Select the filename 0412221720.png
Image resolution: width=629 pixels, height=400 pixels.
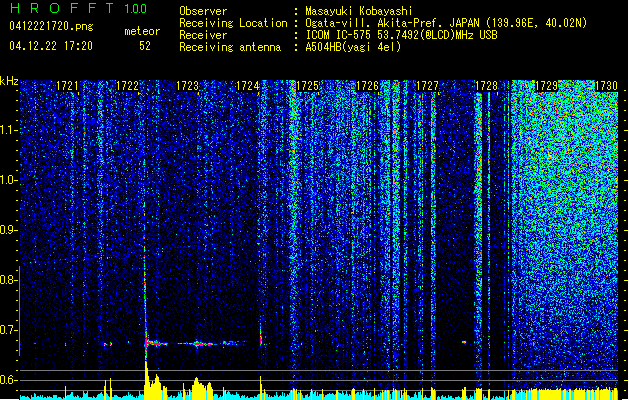pyautogui.click(x=51, y=26)
